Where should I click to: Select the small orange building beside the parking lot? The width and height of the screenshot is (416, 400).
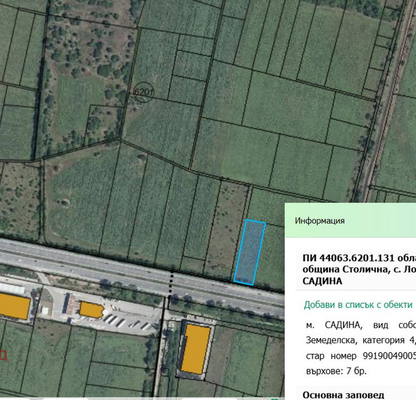91,310
